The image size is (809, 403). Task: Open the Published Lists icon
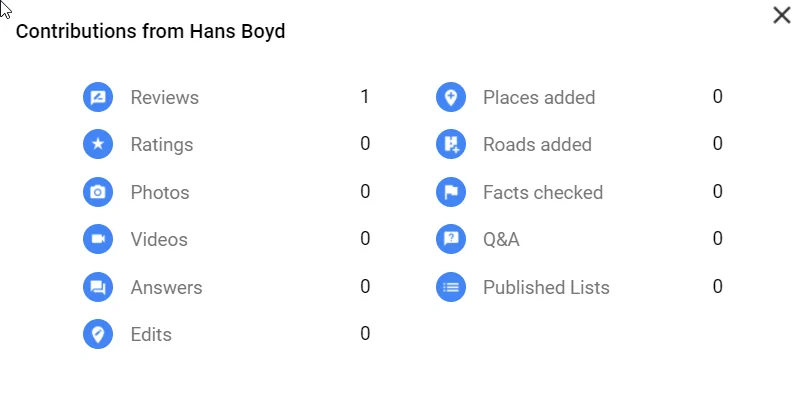click(x=451, y=287)
